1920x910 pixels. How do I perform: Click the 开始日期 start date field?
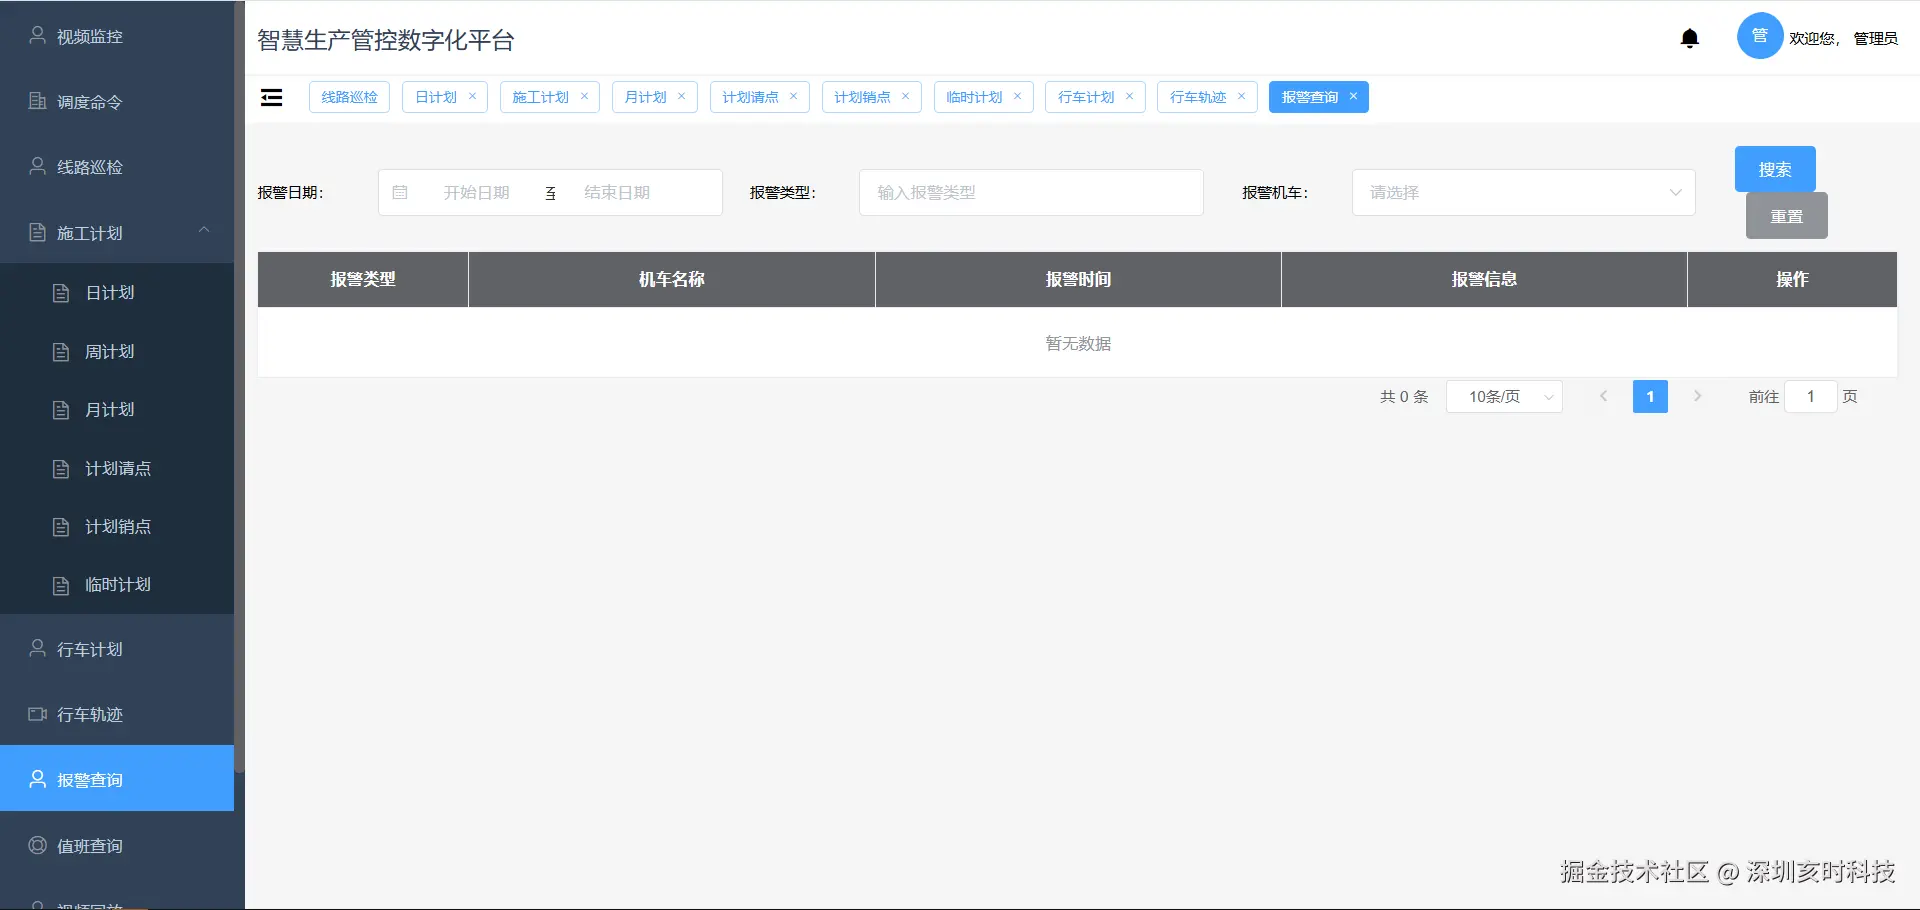point(477,192)
